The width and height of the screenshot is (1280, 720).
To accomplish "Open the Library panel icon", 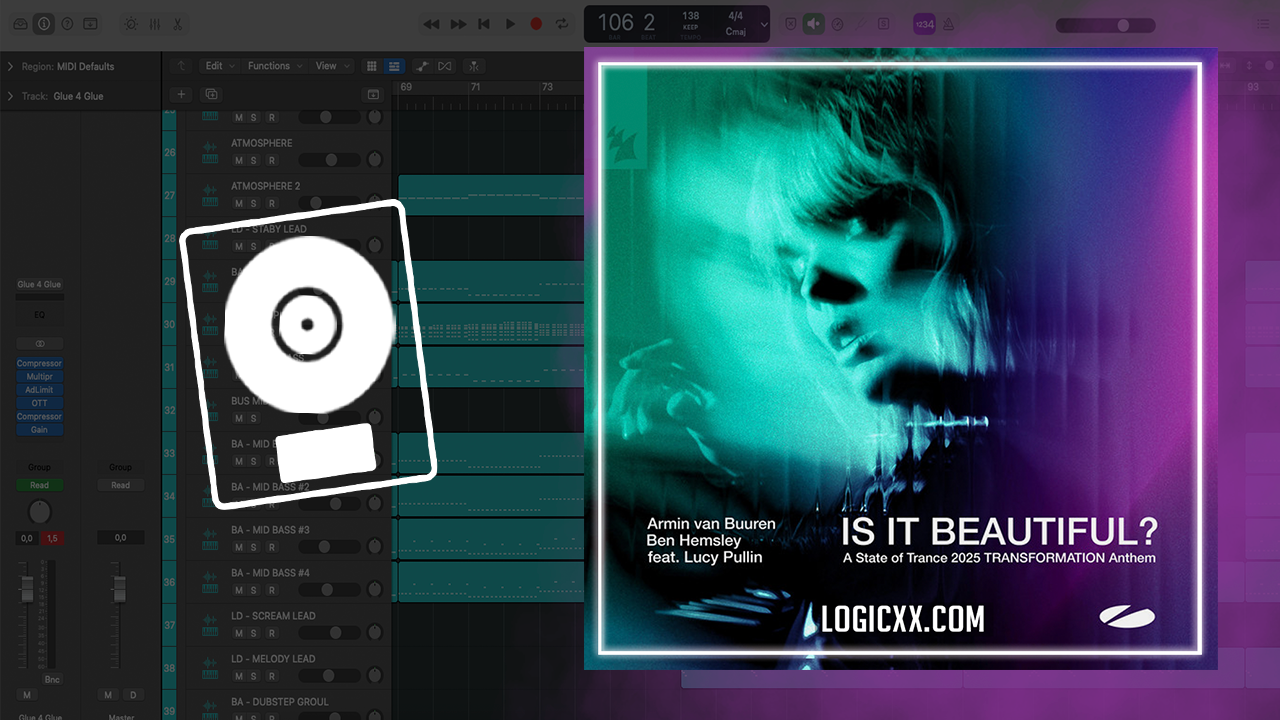I will (21, 24).
